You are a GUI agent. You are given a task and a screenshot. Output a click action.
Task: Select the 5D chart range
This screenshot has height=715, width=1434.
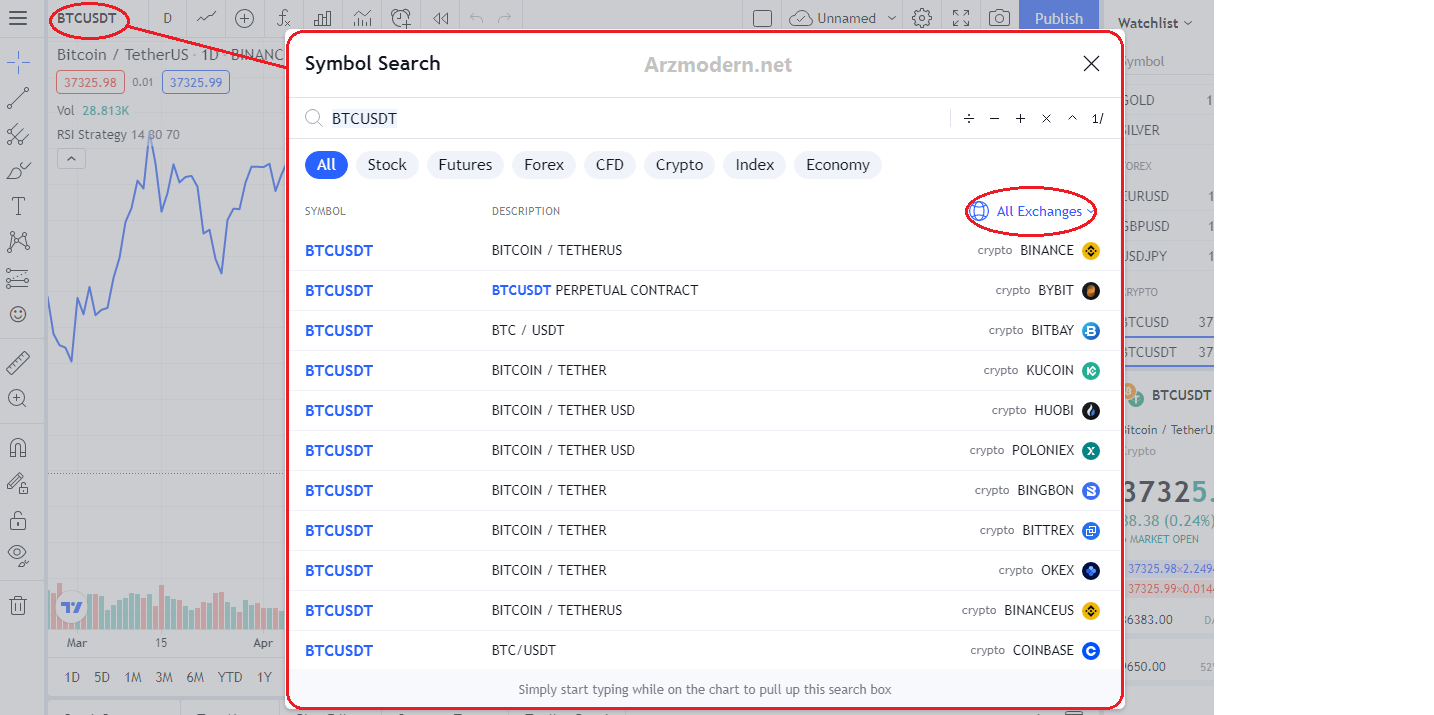(102, 677)
